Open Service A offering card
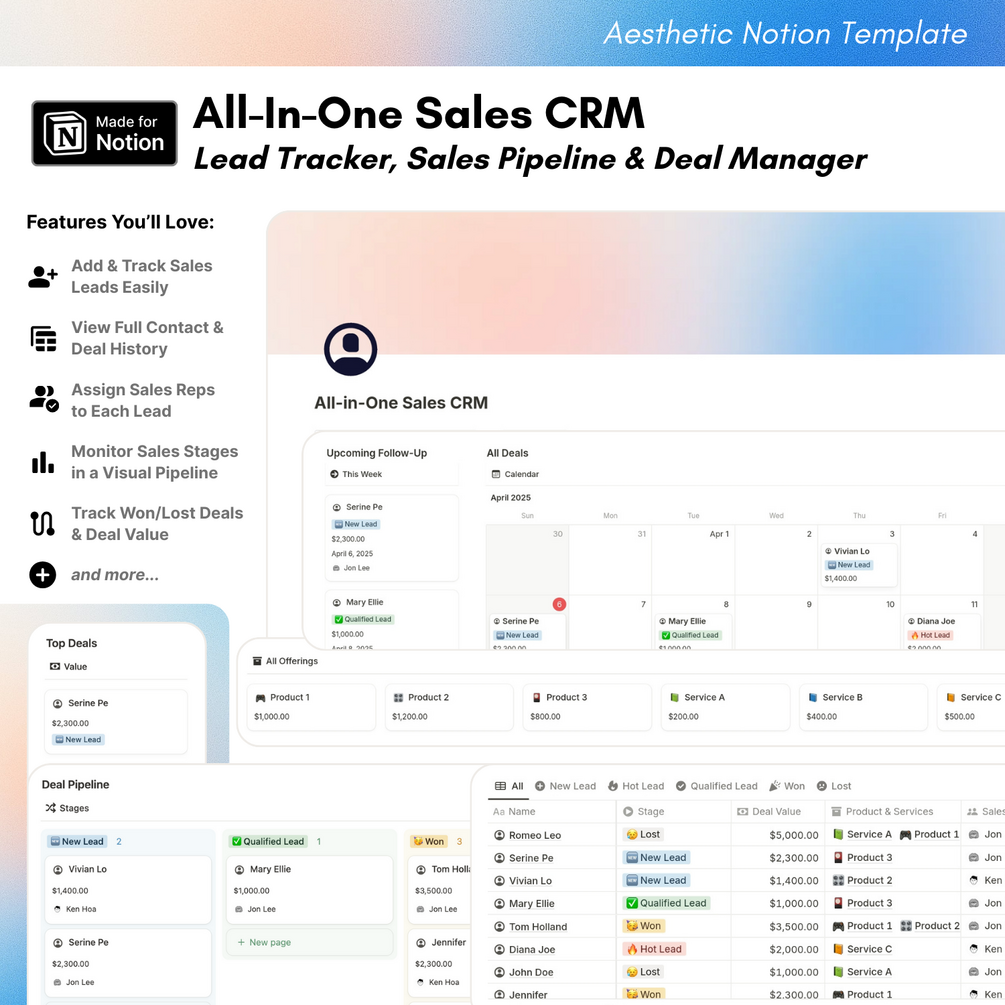The height and width of the screenshot is (1005, 1005). 726,707
